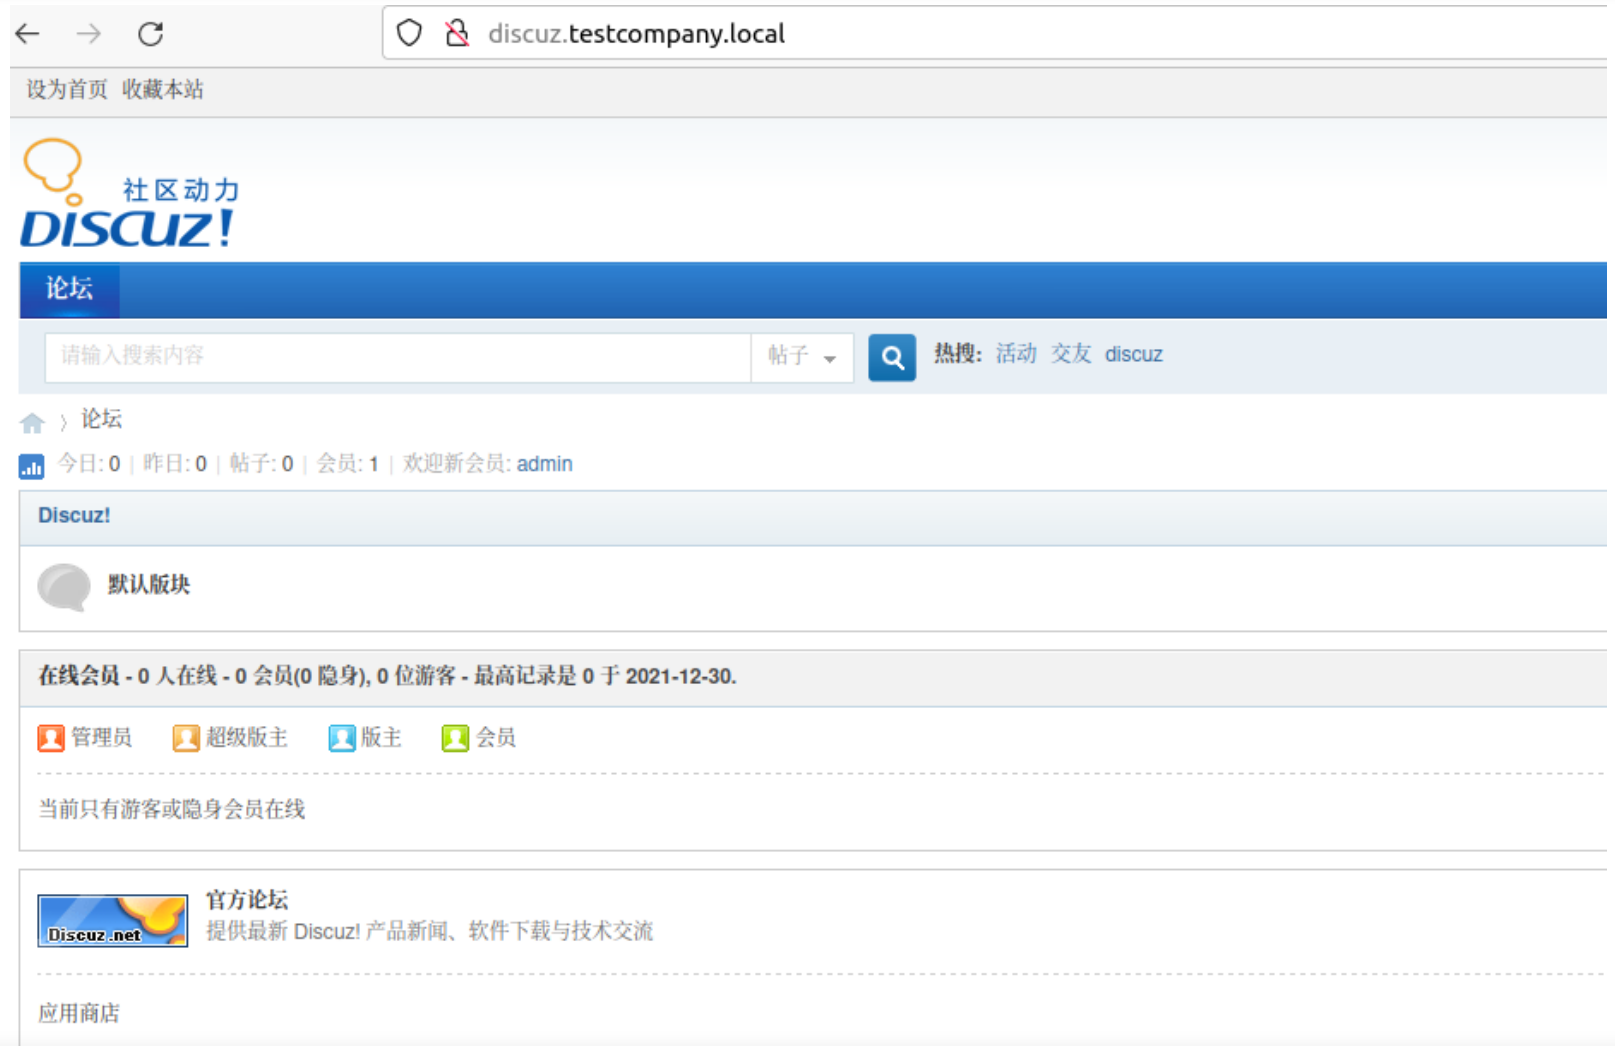Reload the current page
This screenshot has width=1615, height=1050.
151,34
